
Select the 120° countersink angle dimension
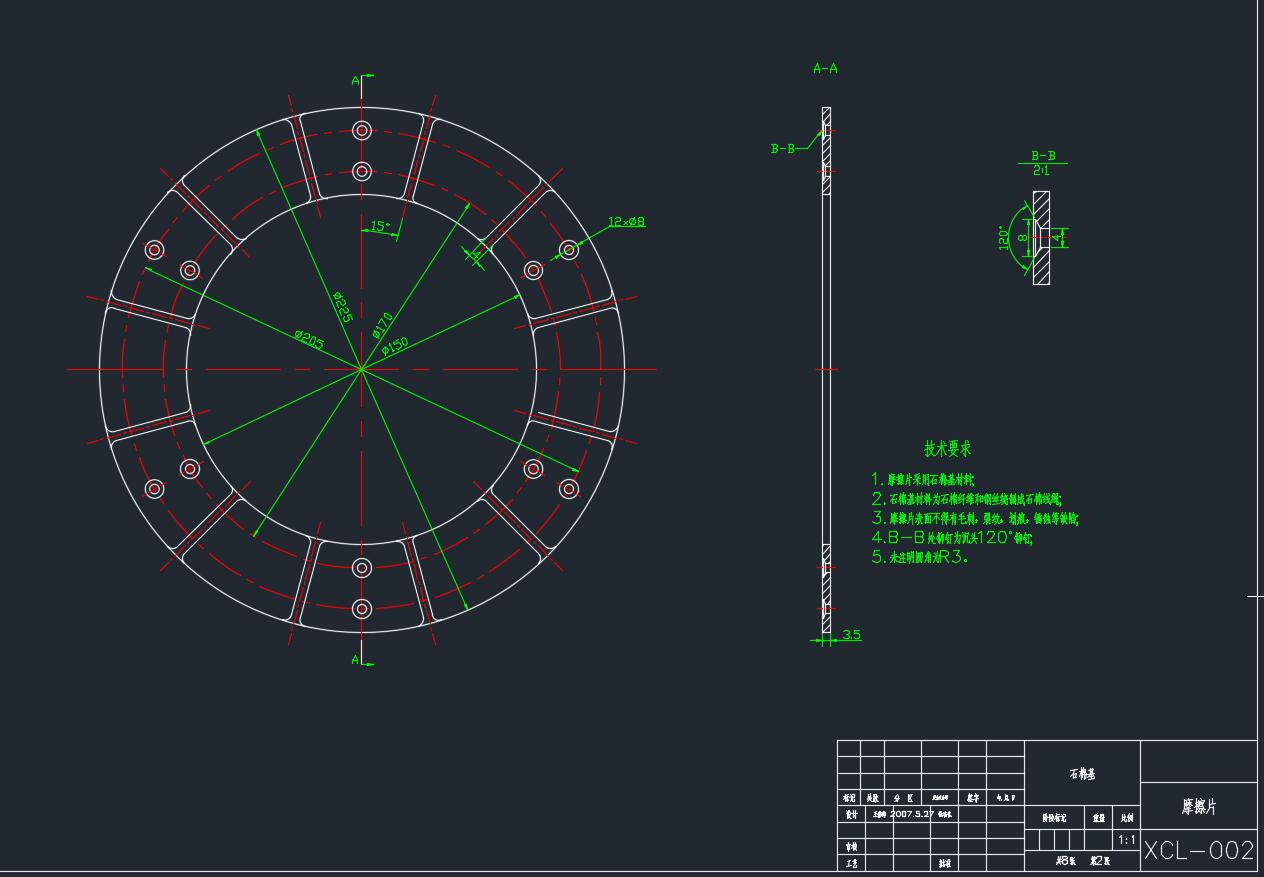click(1004, 237)
